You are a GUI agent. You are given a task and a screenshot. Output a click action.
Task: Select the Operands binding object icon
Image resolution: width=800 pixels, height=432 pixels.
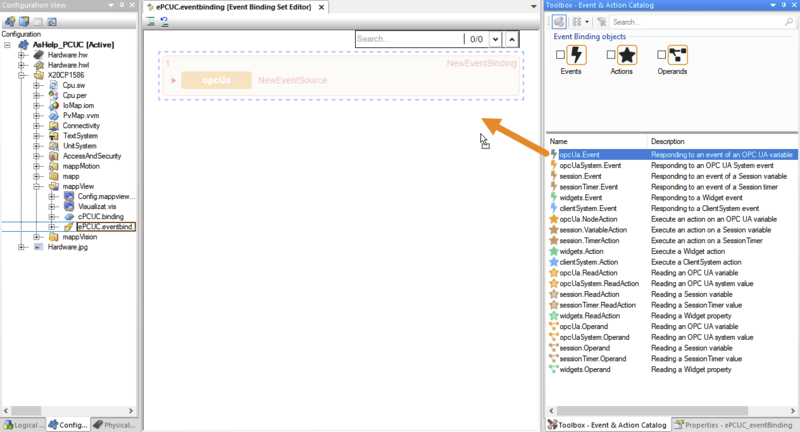678,55
